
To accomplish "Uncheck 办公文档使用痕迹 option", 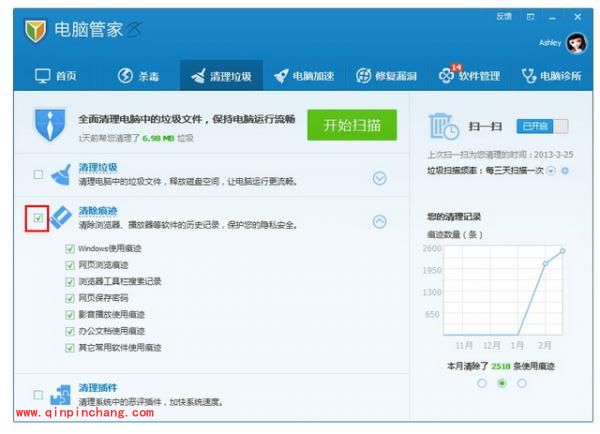I will [70, 331].
